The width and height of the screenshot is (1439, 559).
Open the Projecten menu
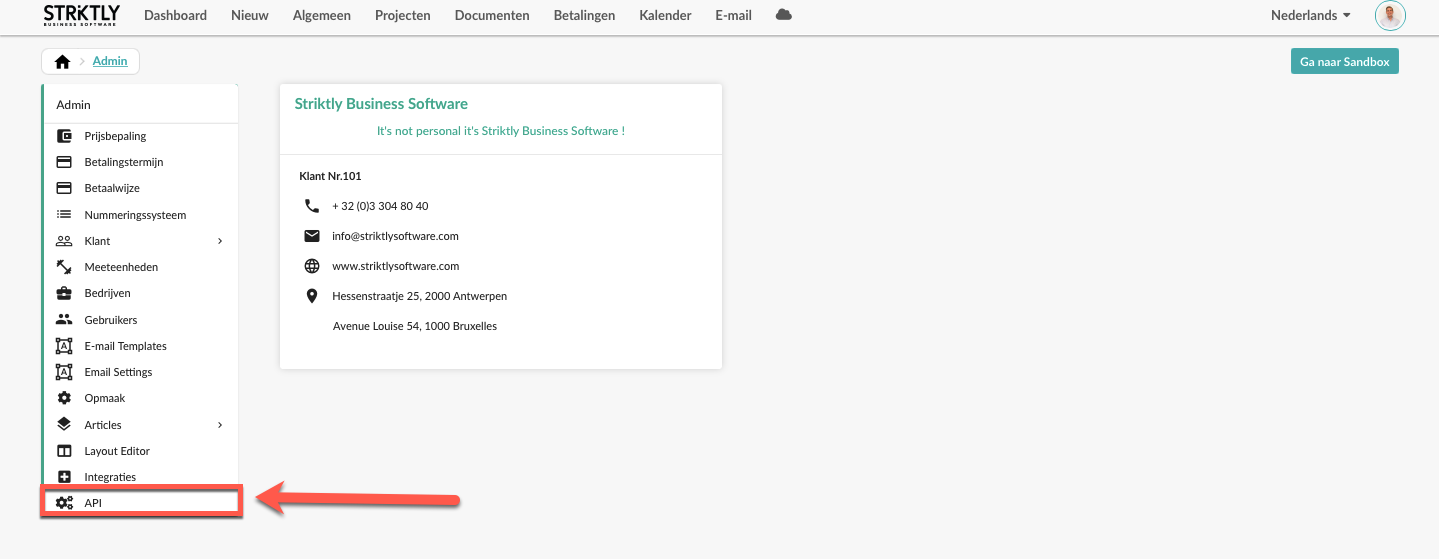point(403,15)
